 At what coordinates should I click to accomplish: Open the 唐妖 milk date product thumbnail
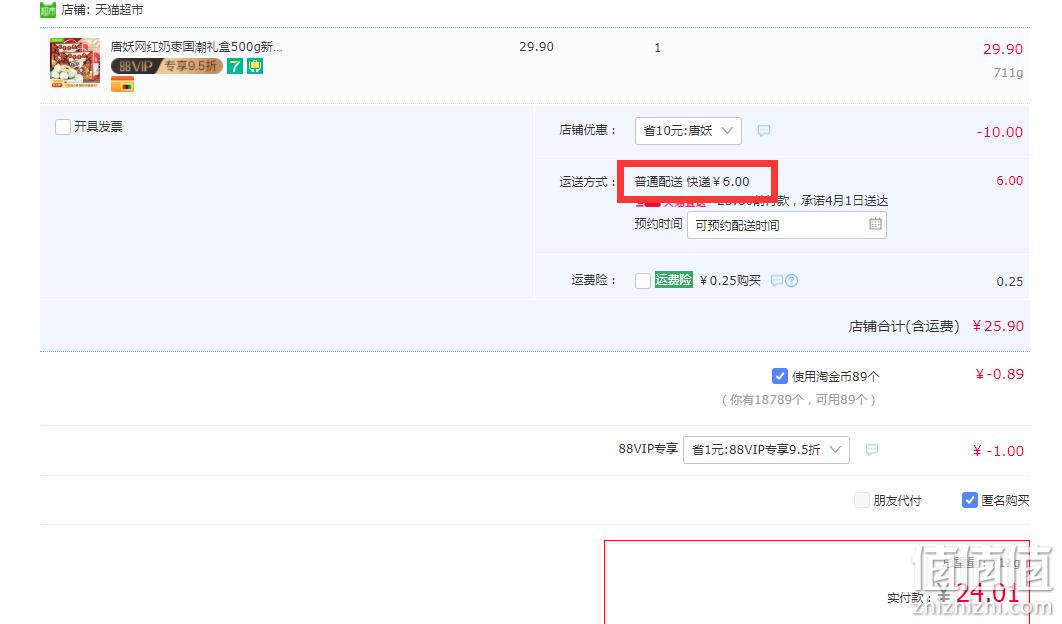coord(75,63)
